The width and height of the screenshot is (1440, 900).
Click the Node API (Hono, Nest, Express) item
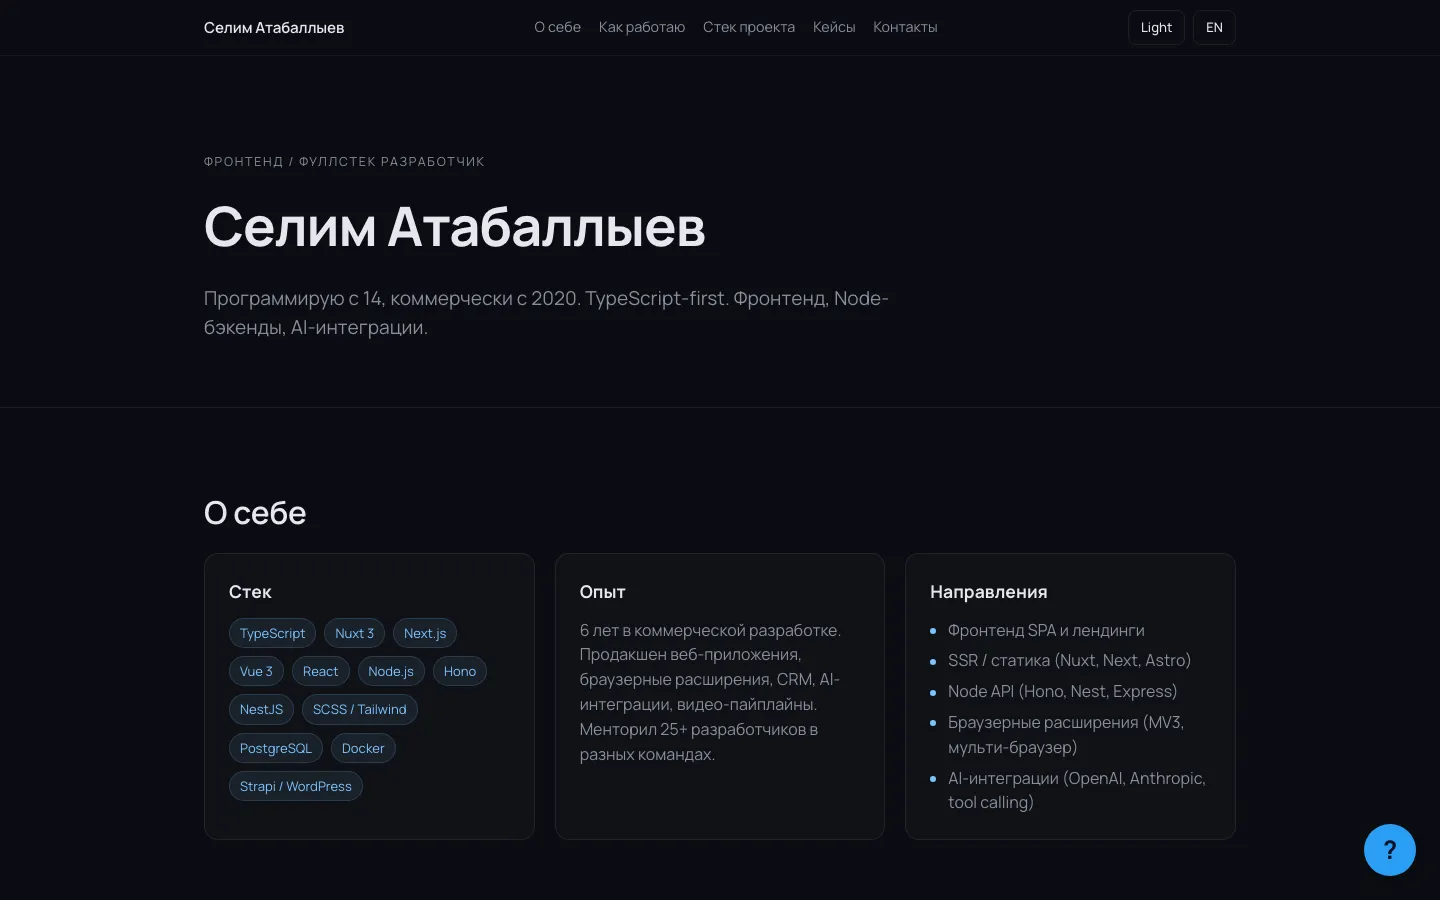pyautogui.click(x=1062, y=691)
